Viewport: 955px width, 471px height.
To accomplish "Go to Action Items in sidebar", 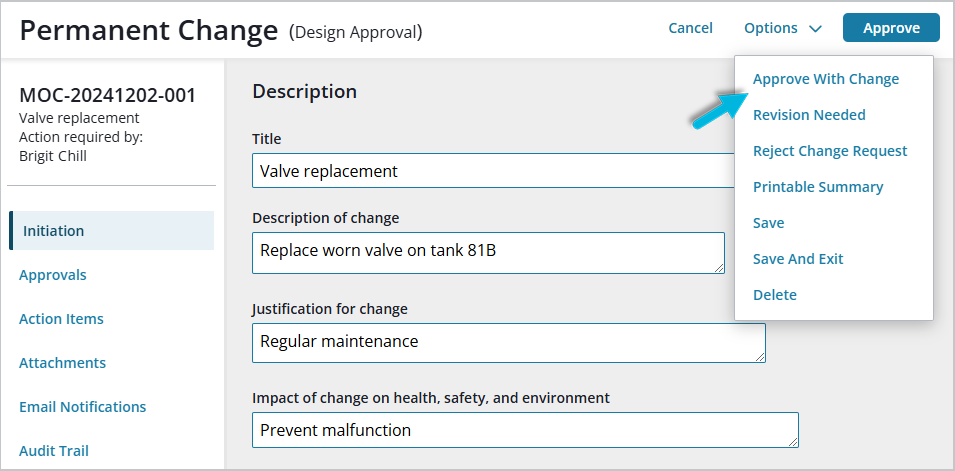I will [x=61, y=319].
